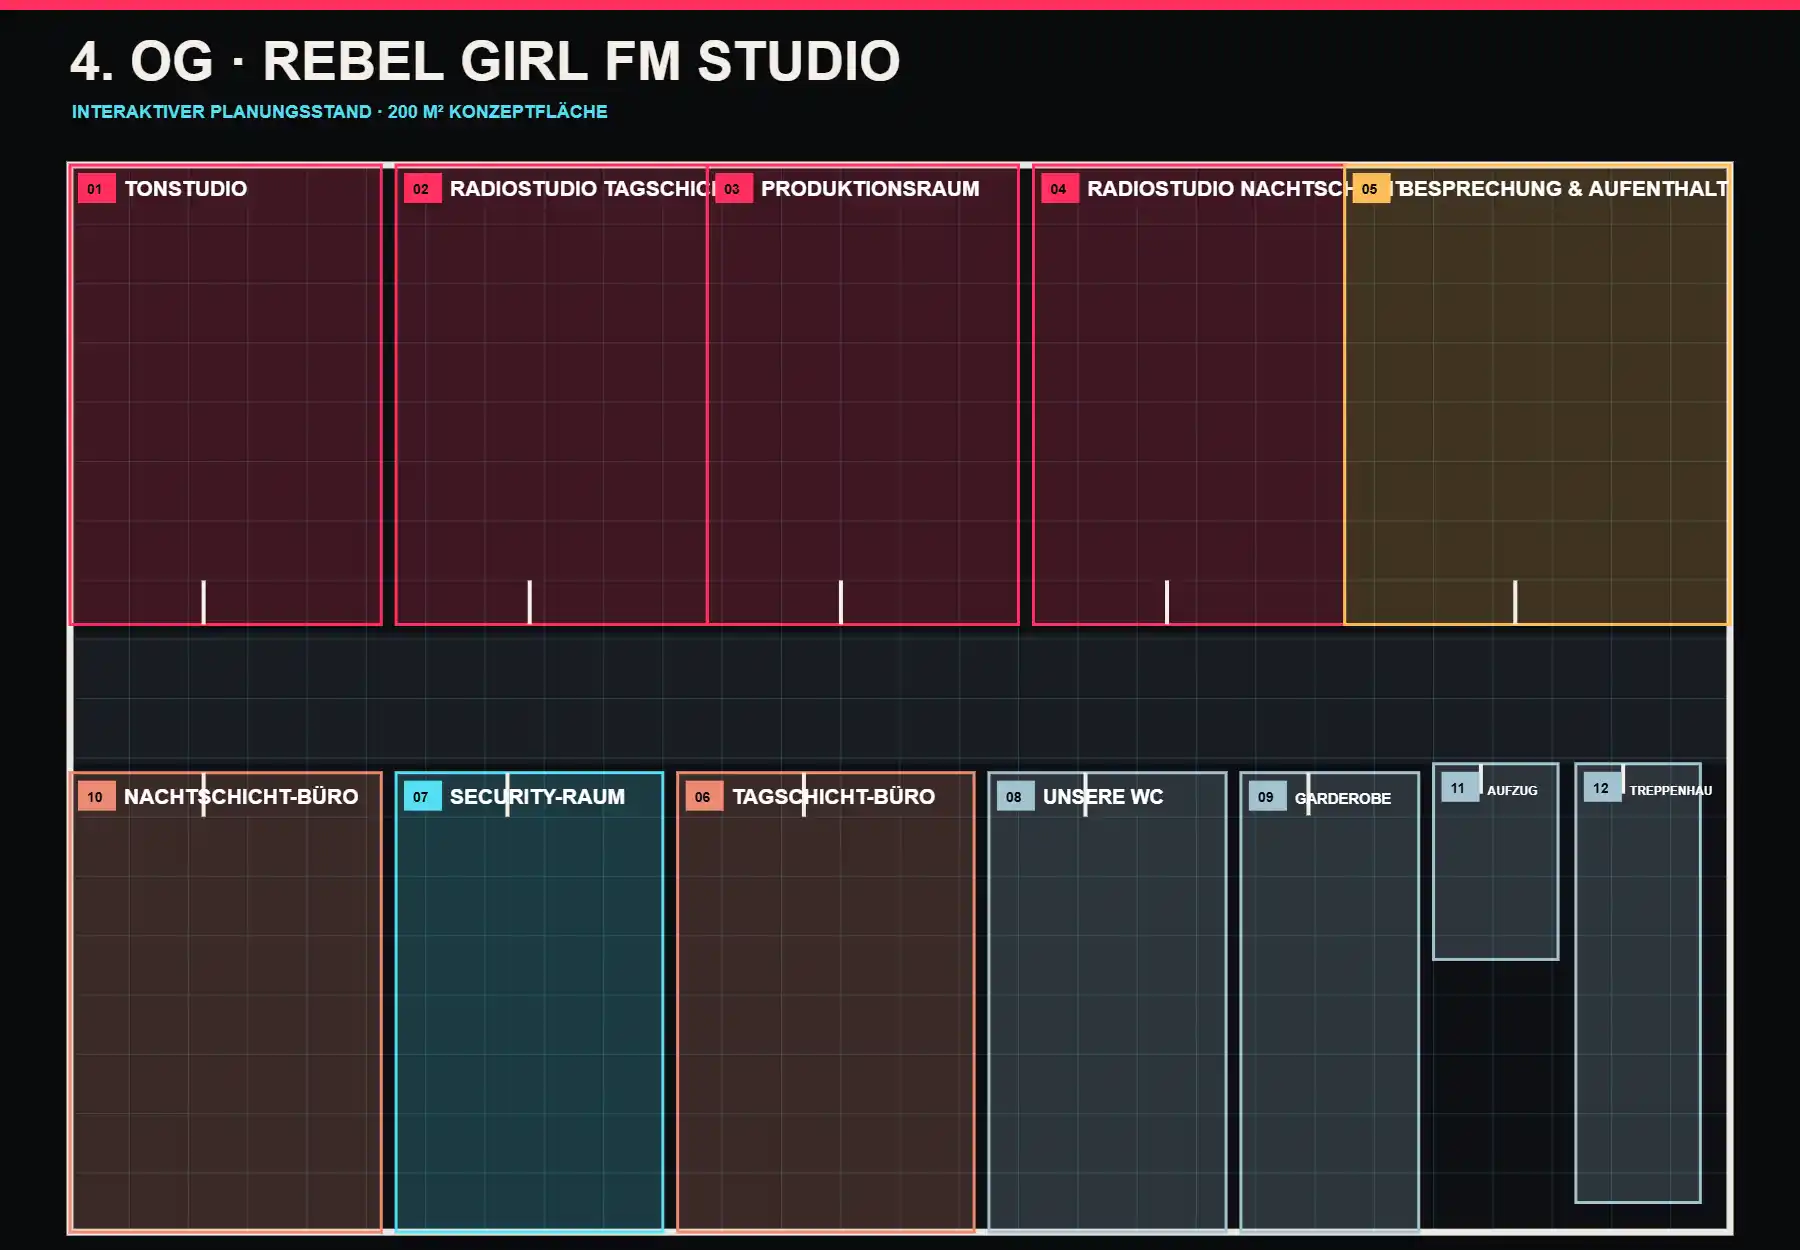Select the 'BESPRECHUNG & AUFENTHALT' label
The image size is (1800, 1250).
1563,189
